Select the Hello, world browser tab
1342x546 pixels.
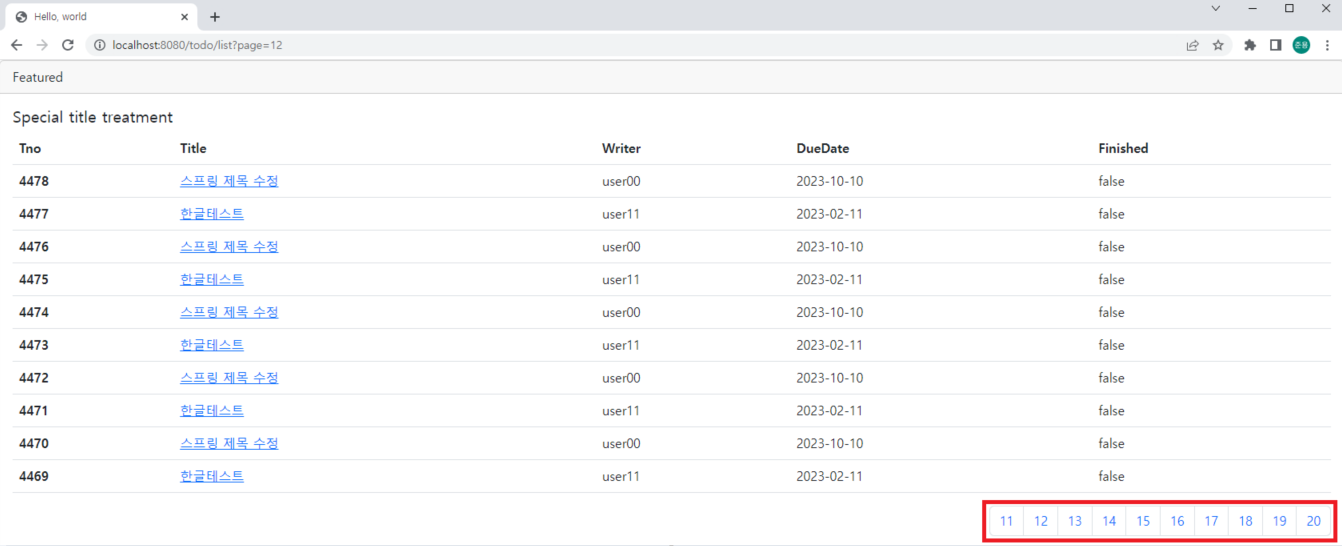(x=100, y=17)
